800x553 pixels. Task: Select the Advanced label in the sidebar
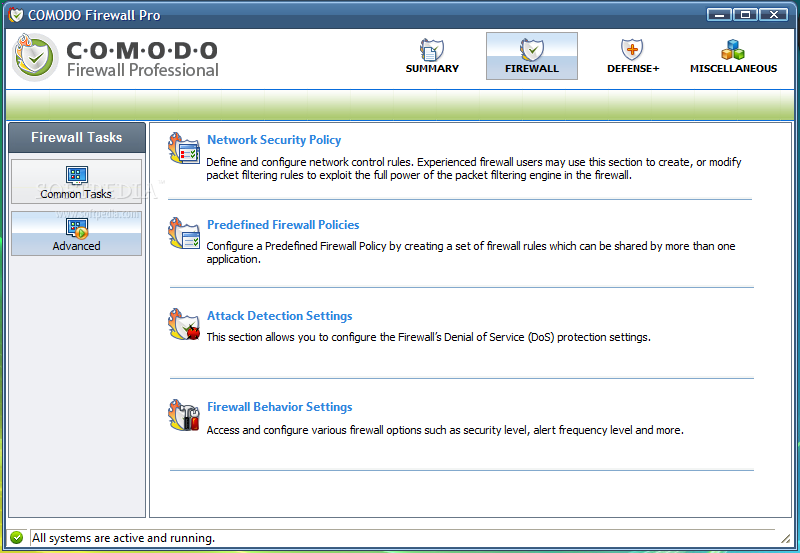point(77,246)
